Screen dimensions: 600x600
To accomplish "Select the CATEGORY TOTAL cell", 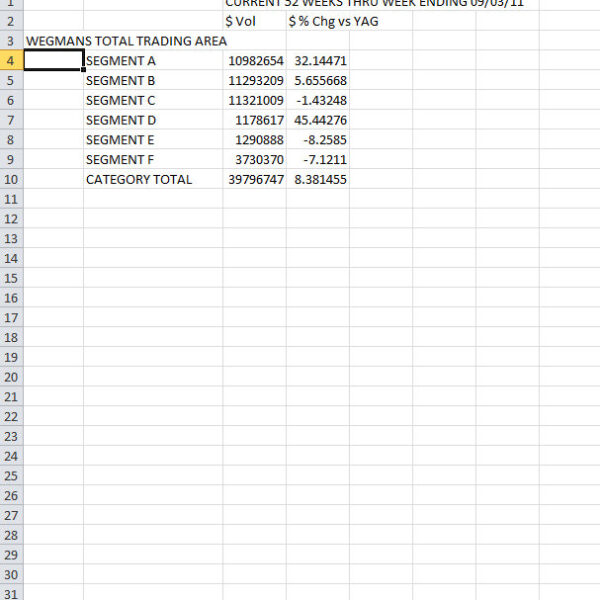I will pyautogui.click(x=153, y=179).
